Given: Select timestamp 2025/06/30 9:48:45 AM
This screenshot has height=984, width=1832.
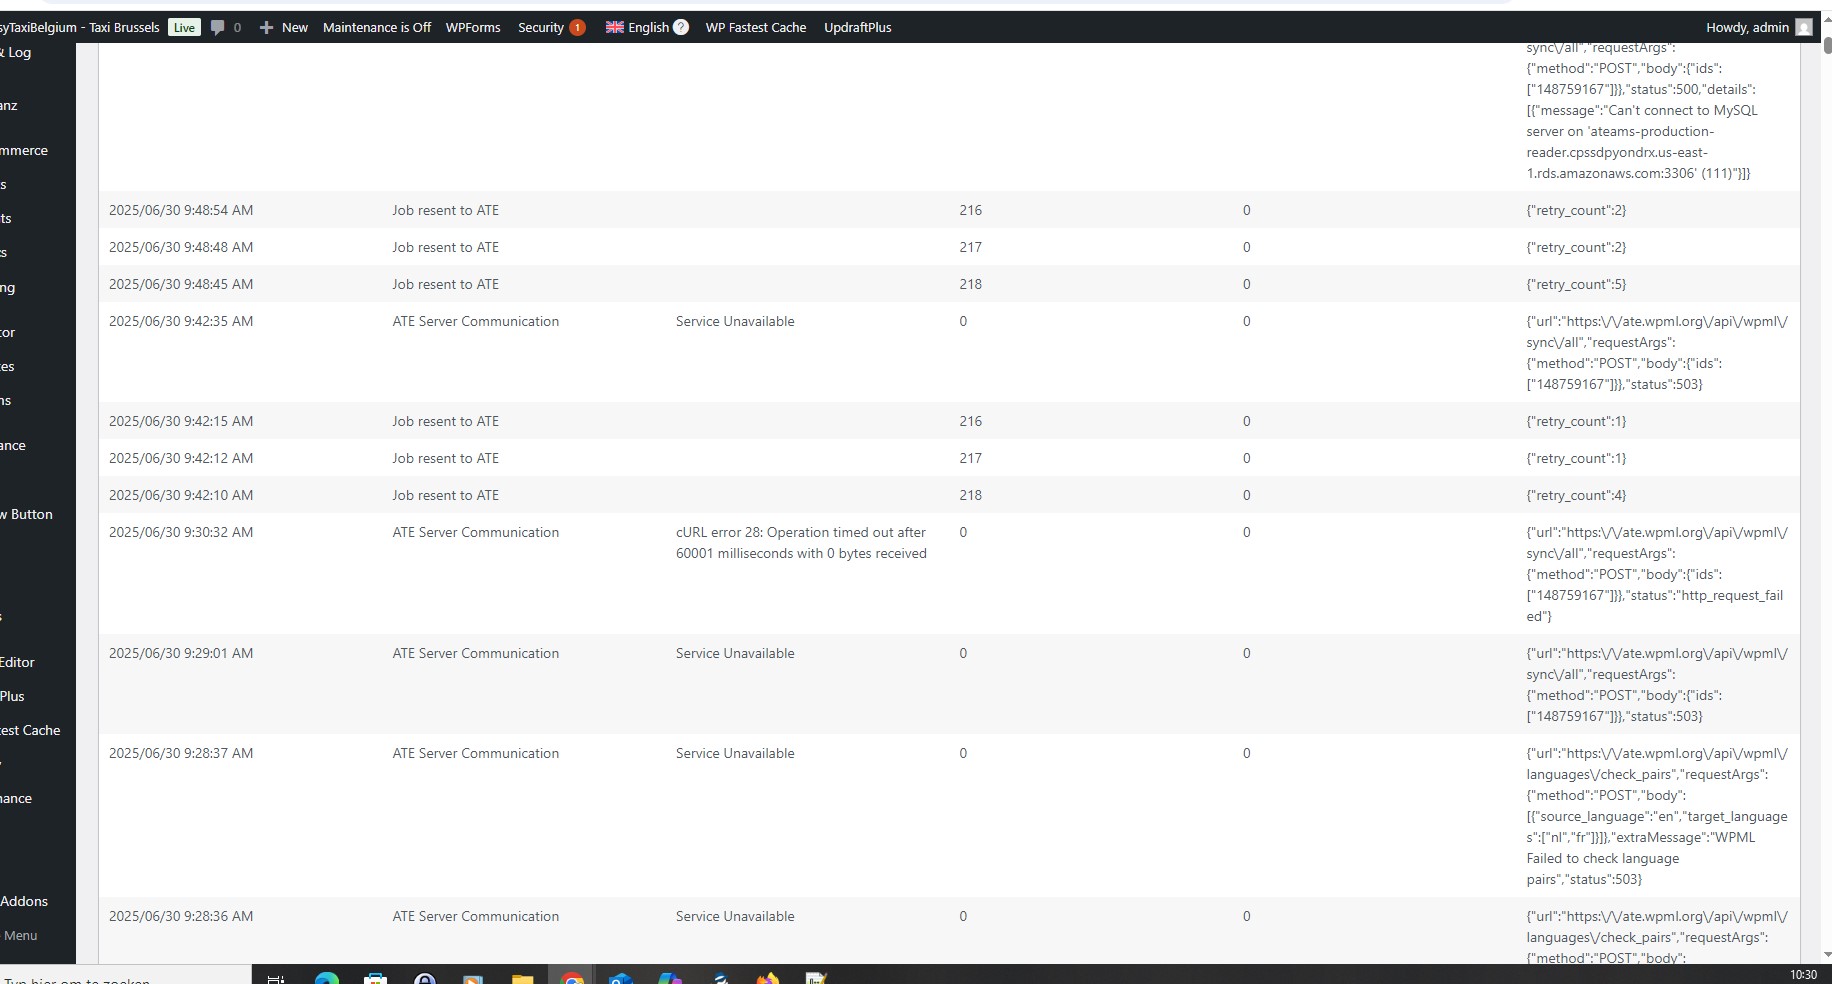Looking at the screenshot, I should [x=181, y=284].
